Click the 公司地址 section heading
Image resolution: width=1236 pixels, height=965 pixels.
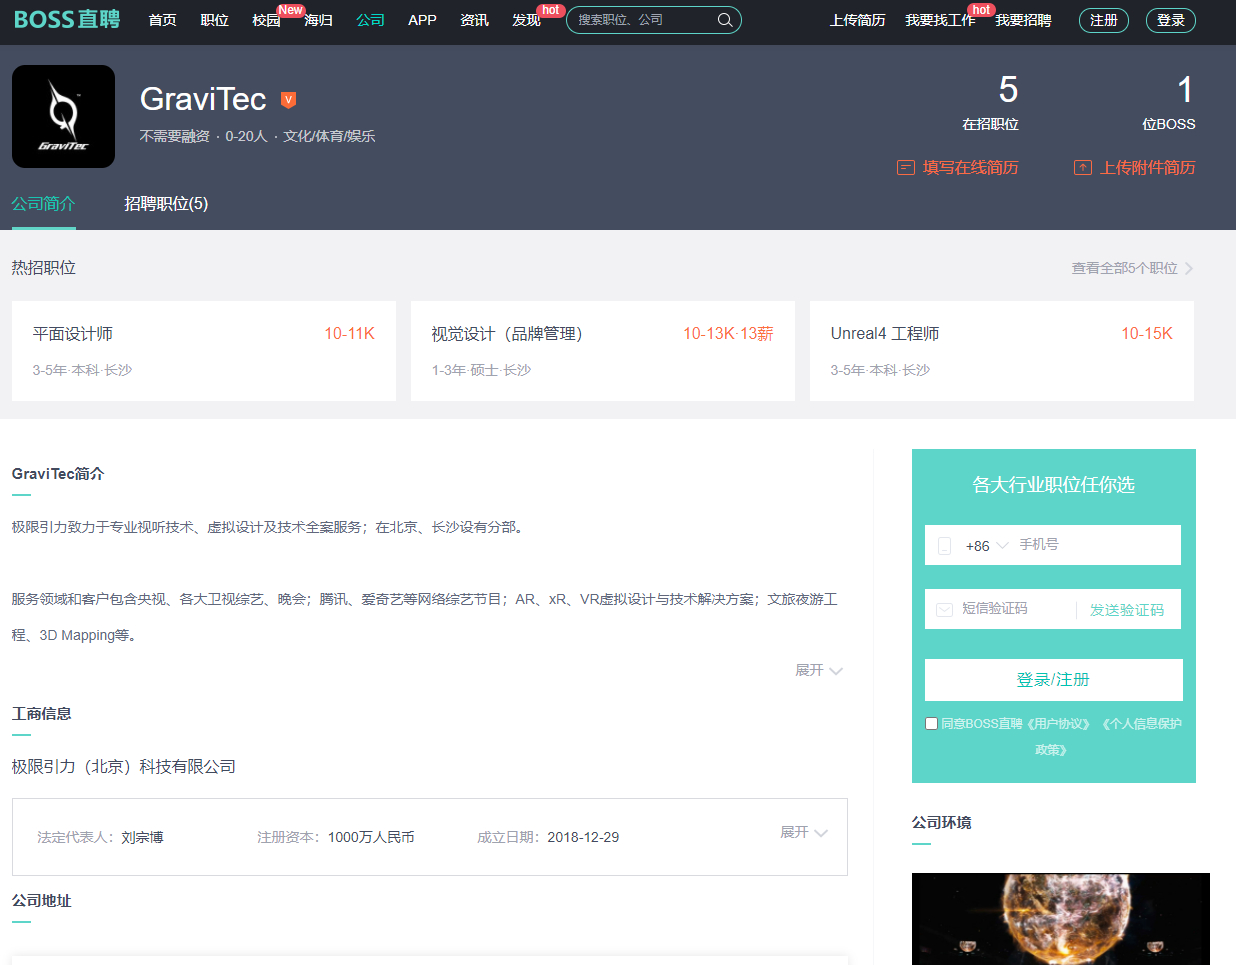click(x=42, y=901)
